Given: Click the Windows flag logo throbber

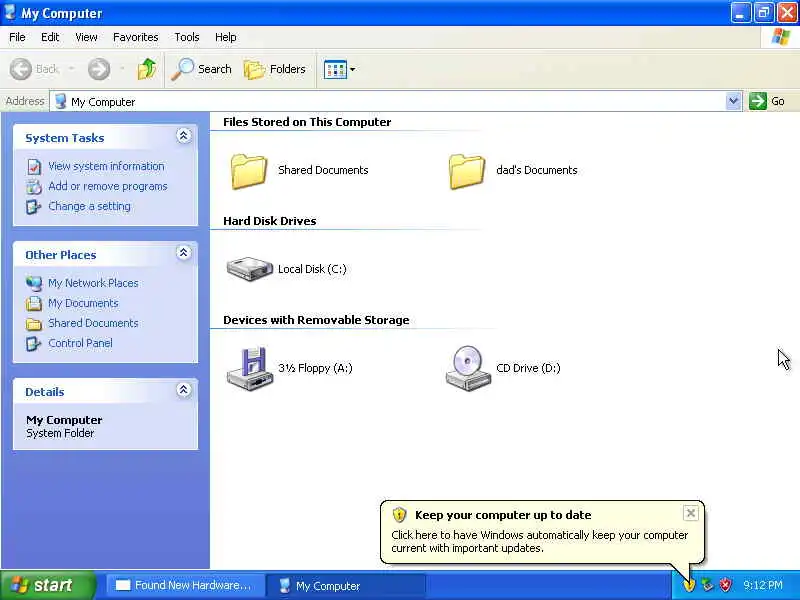Looking at the screenshot, I should [780, 37].
